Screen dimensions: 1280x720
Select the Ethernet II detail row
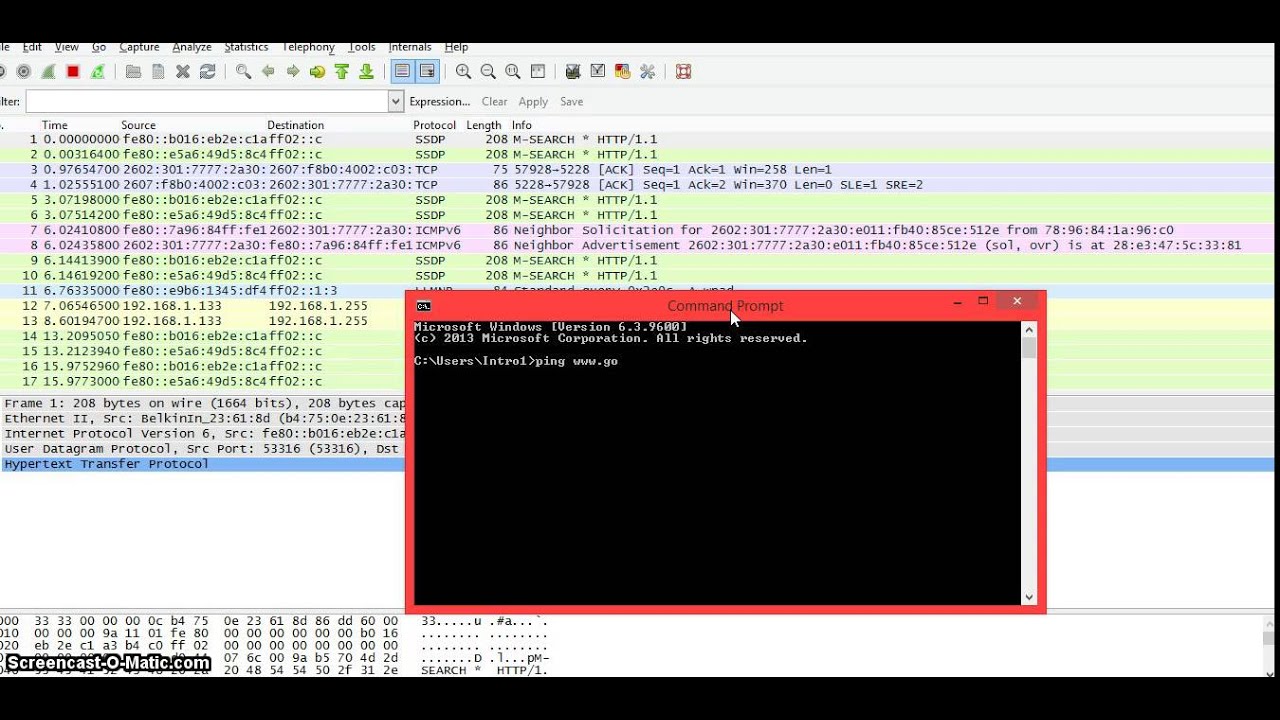click(202, 419)
